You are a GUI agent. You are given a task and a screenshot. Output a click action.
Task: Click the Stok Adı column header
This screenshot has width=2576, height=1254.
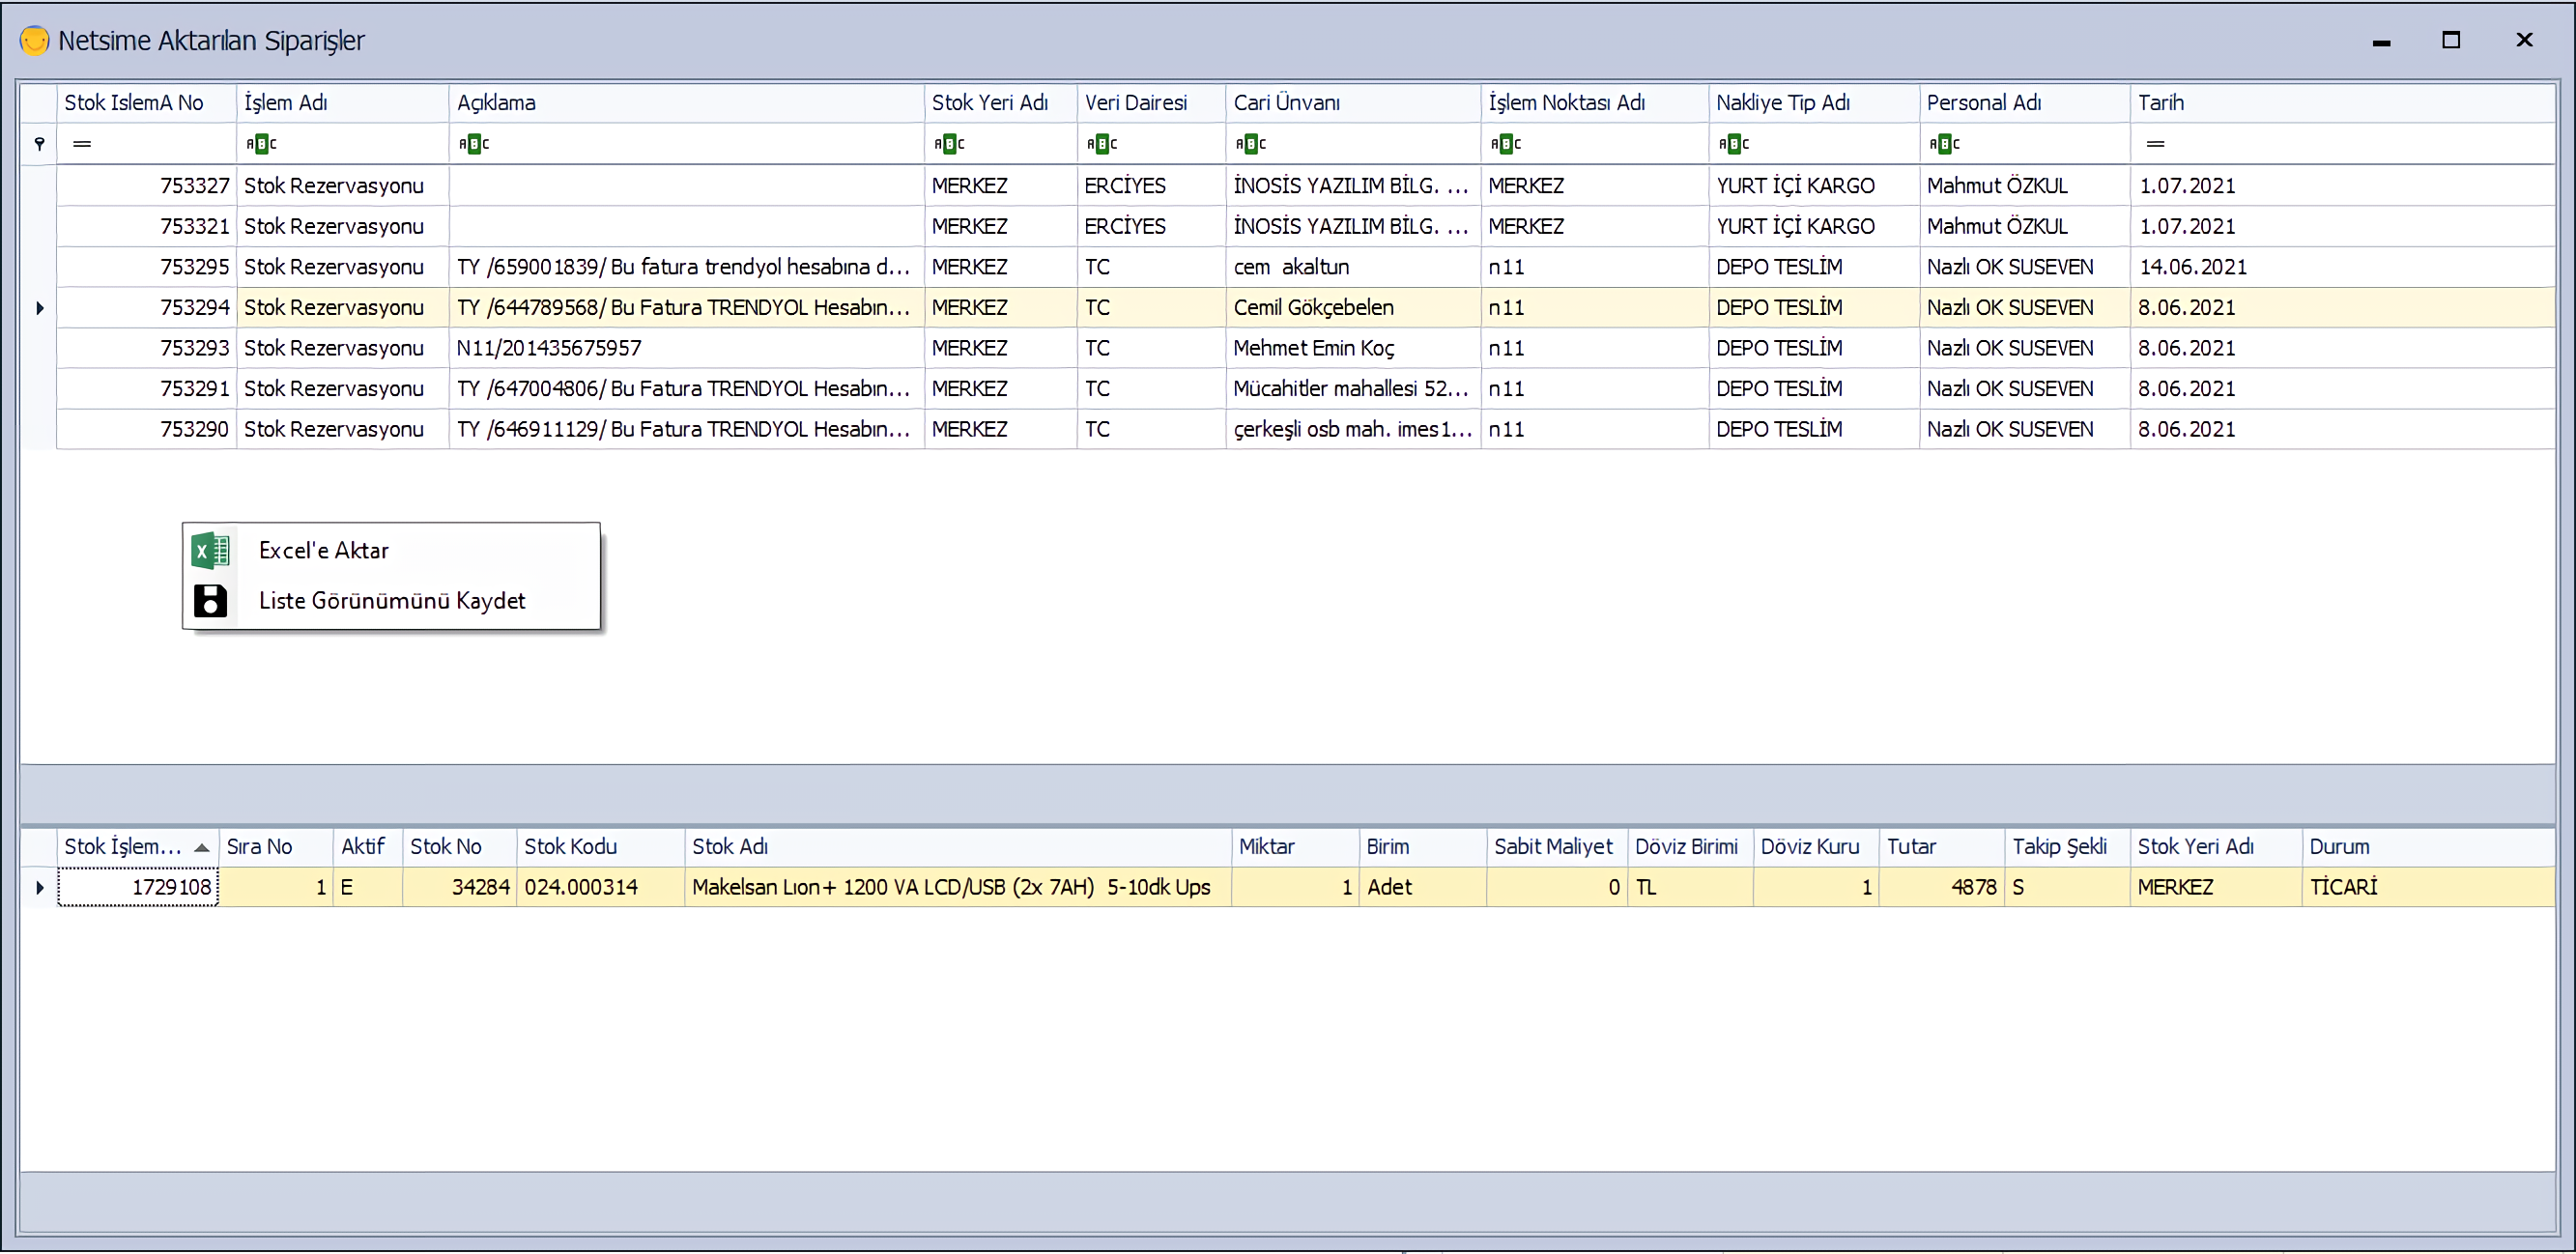[x=730, y=847]
